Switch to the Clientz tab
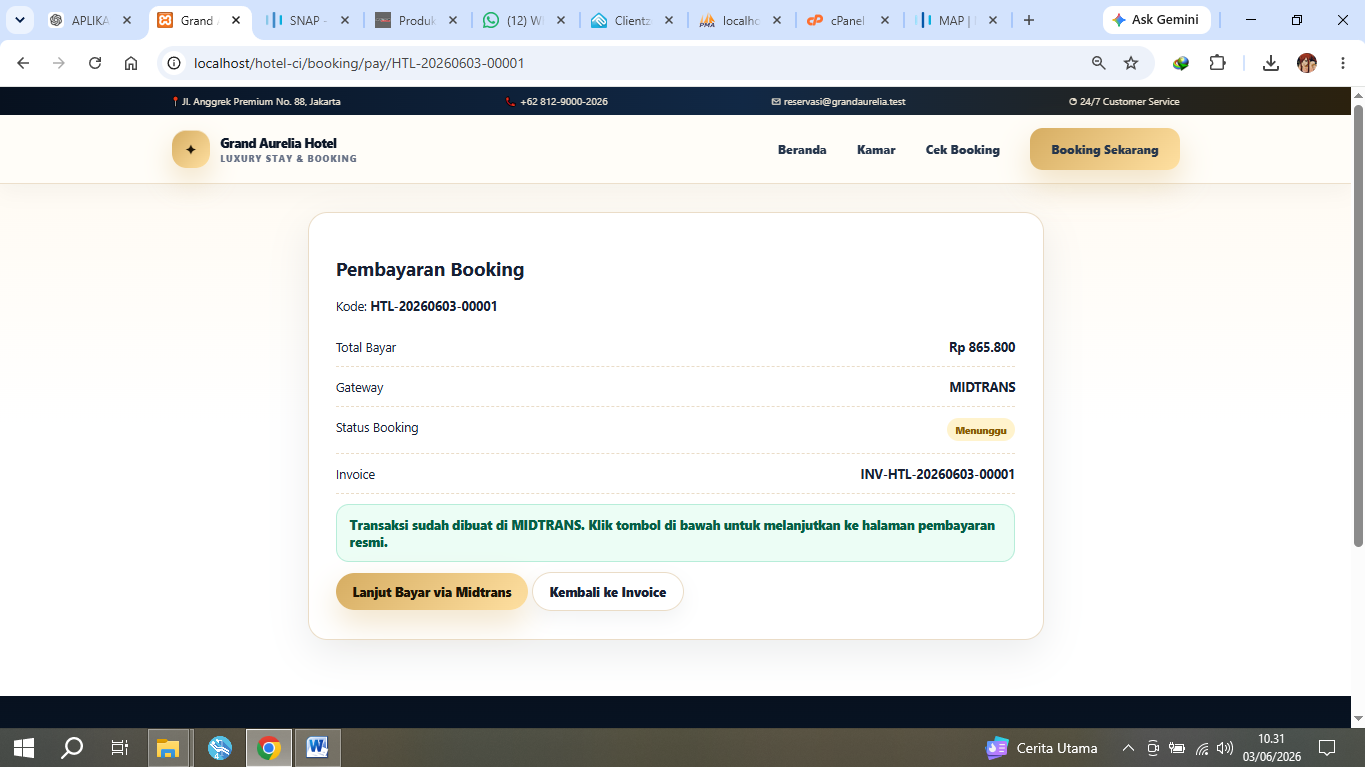The image size is (1365, 767). [x=633, y=20]
